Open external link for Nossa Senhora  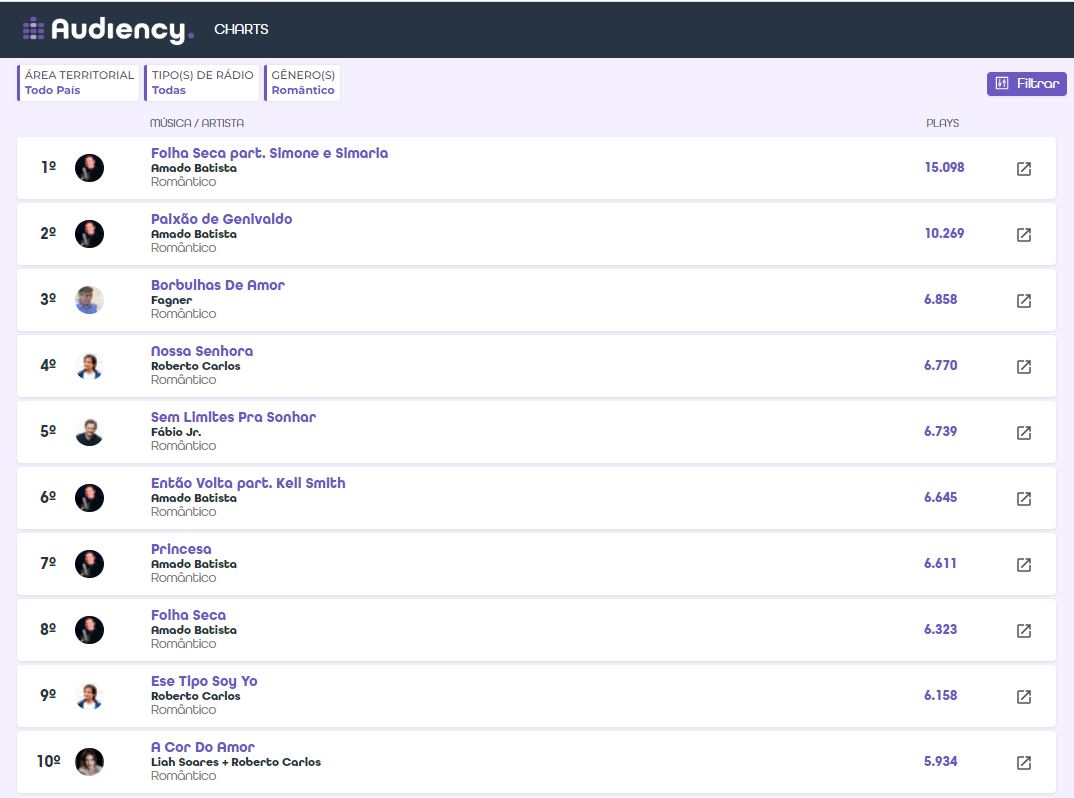coord(1023,366)
